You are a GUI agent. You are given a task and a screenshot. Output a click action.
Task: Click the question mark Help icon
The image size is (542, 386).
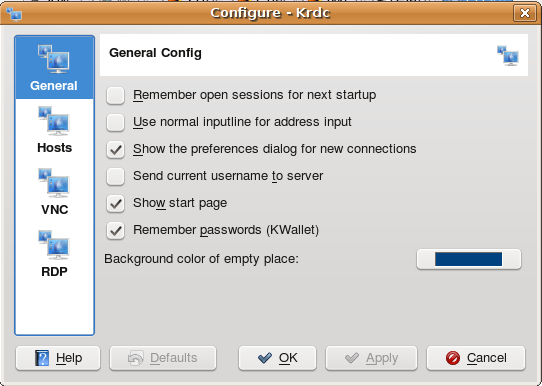click(42, 358)
